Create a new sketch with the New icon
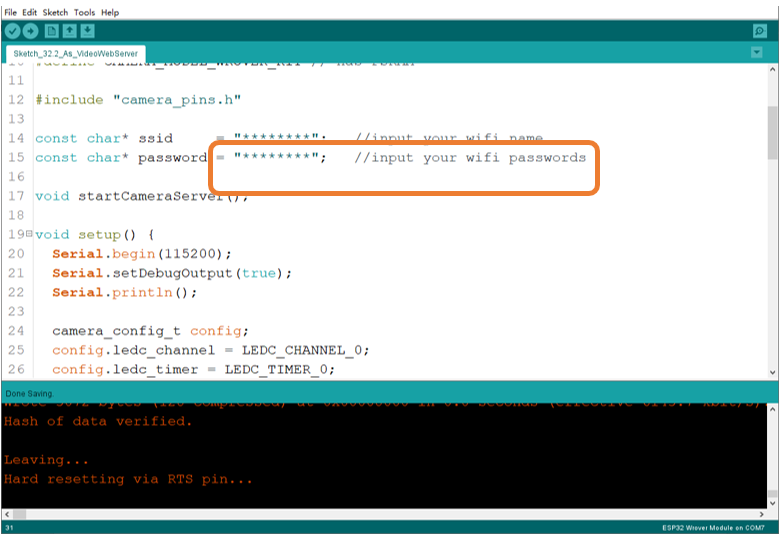This screenshot has width=782, height=536. (51, 31)
